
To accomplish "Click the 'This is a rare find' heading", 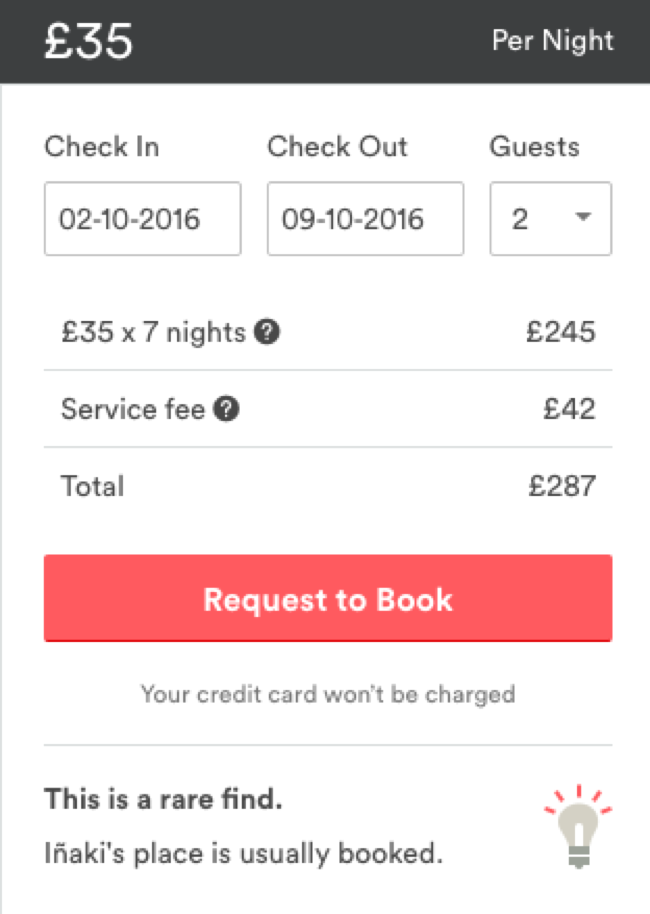I will [x=163, y=799].
